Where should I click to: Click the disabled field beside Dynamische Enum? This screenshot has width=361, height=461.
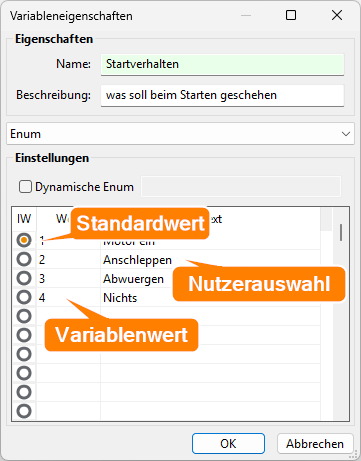coord(241,187)
